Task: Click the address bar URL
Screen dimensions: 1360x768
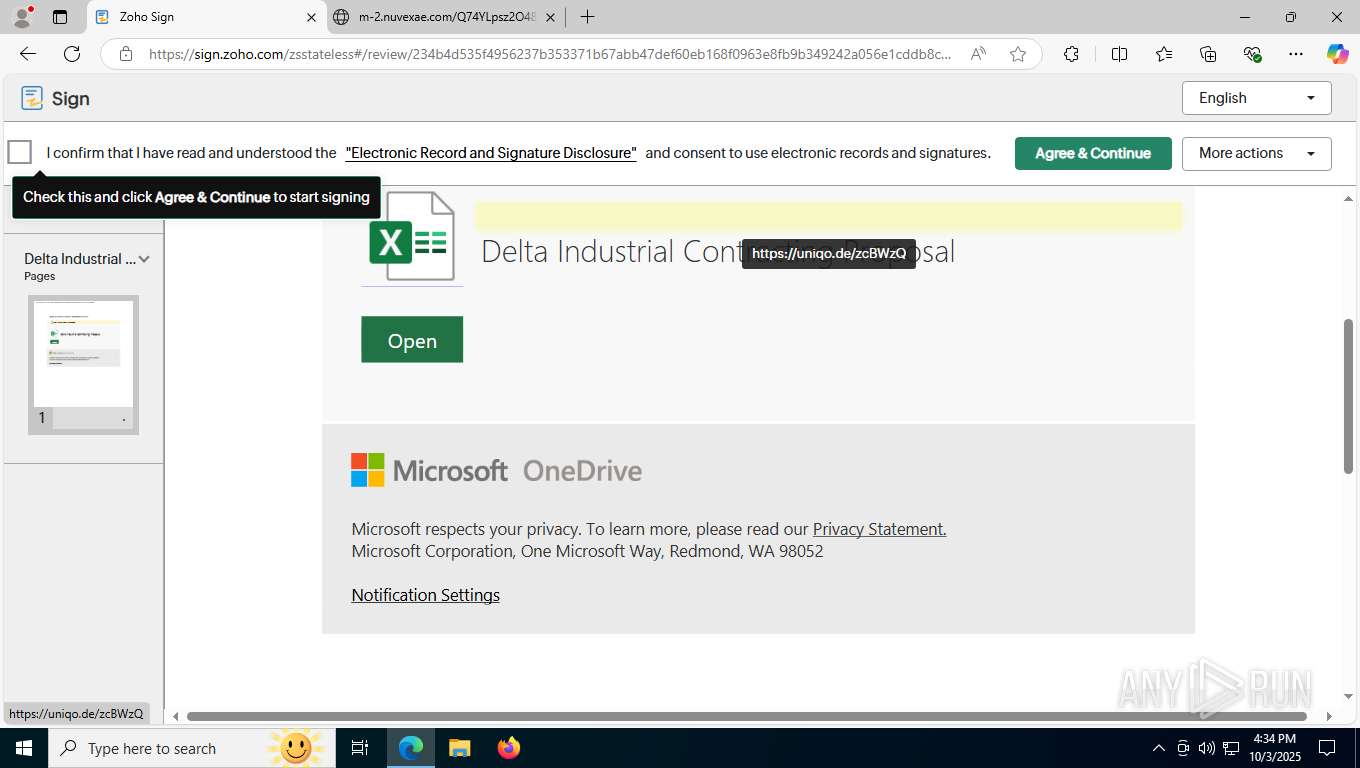Action: click(x=550, y=54)
